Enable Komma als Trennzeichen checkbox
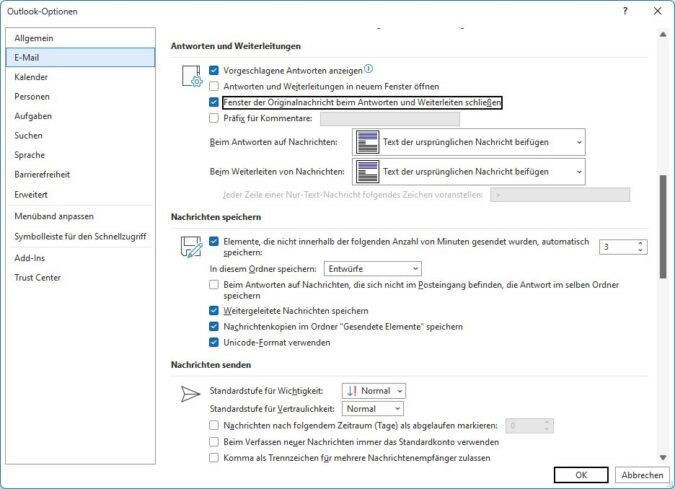The width and height of the screenshot is (675, 489). 214,458
